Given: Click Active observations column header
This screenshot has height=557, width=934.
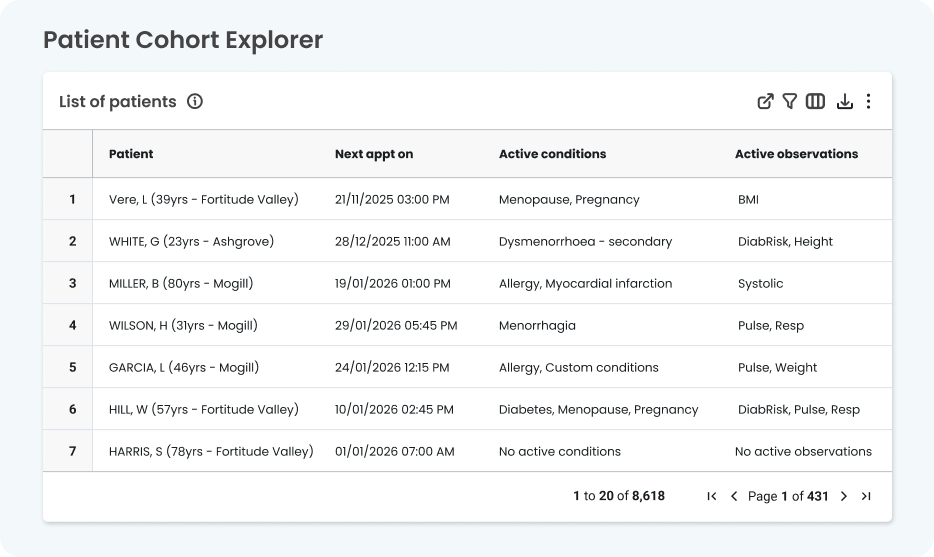Looking at the screenshot, I should (x=796, y=154).
